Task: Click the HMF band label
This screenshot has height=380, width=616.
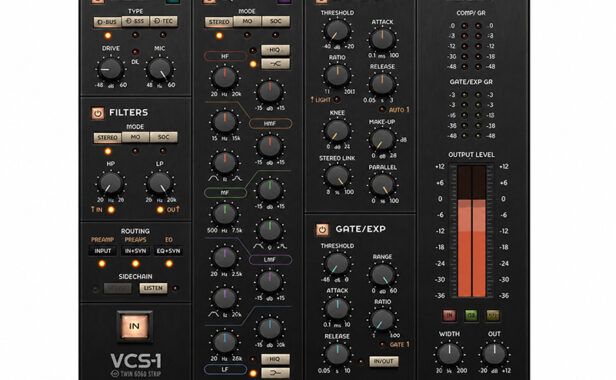Action: [270, 123]
